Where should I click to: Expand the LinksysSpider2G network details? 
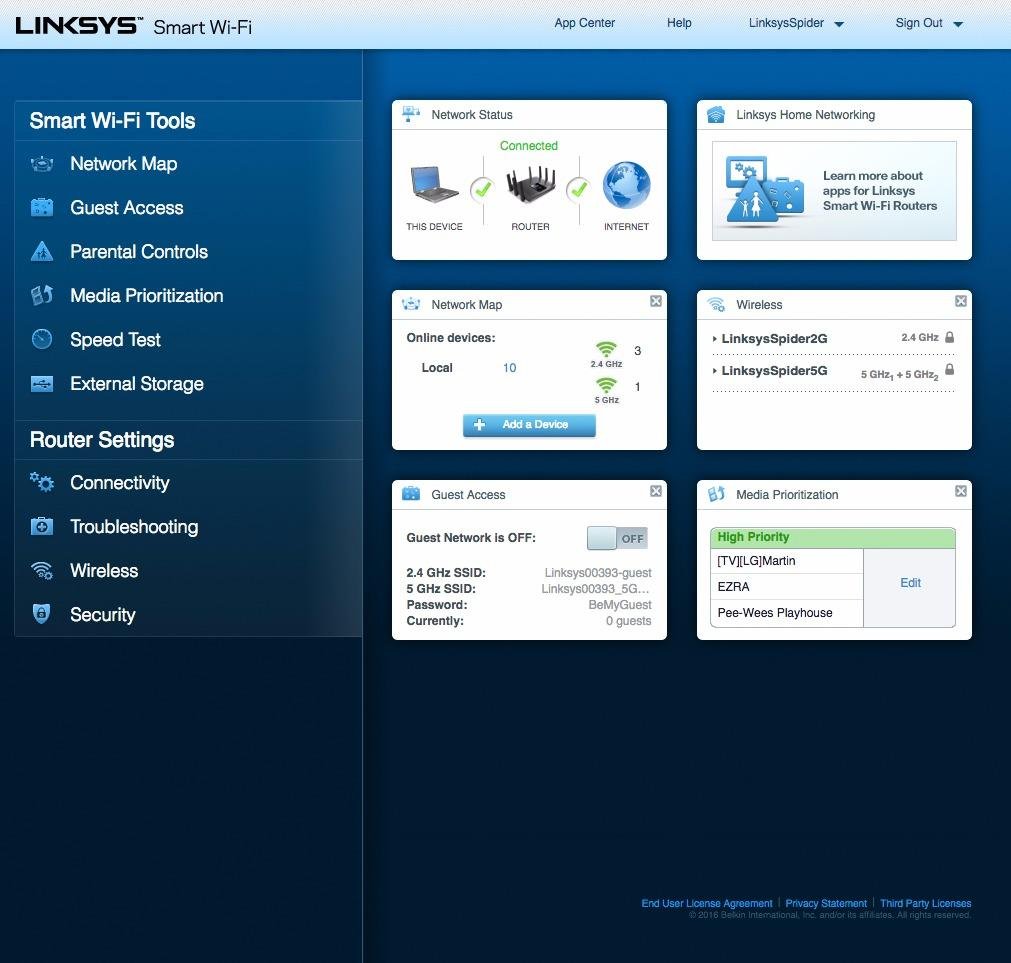tap(714, 338)
